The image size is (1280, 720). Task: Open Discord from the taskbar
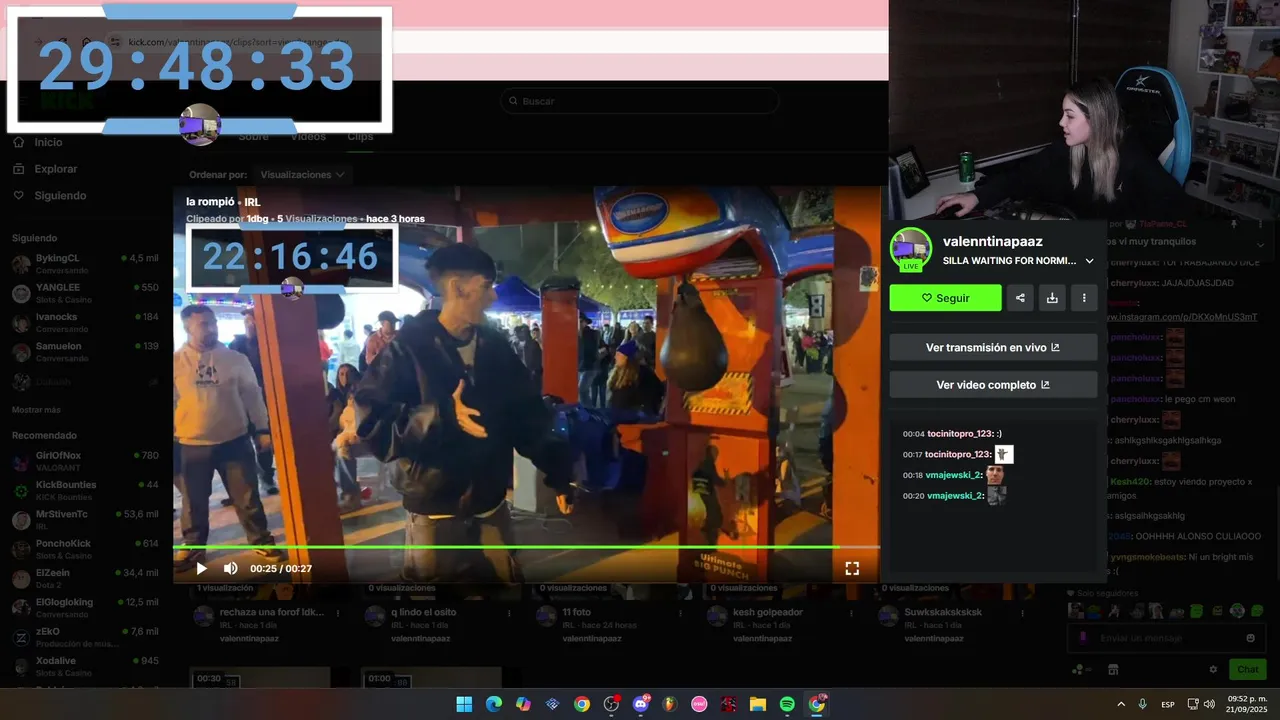pyautogui.click(x=641, y=704)
